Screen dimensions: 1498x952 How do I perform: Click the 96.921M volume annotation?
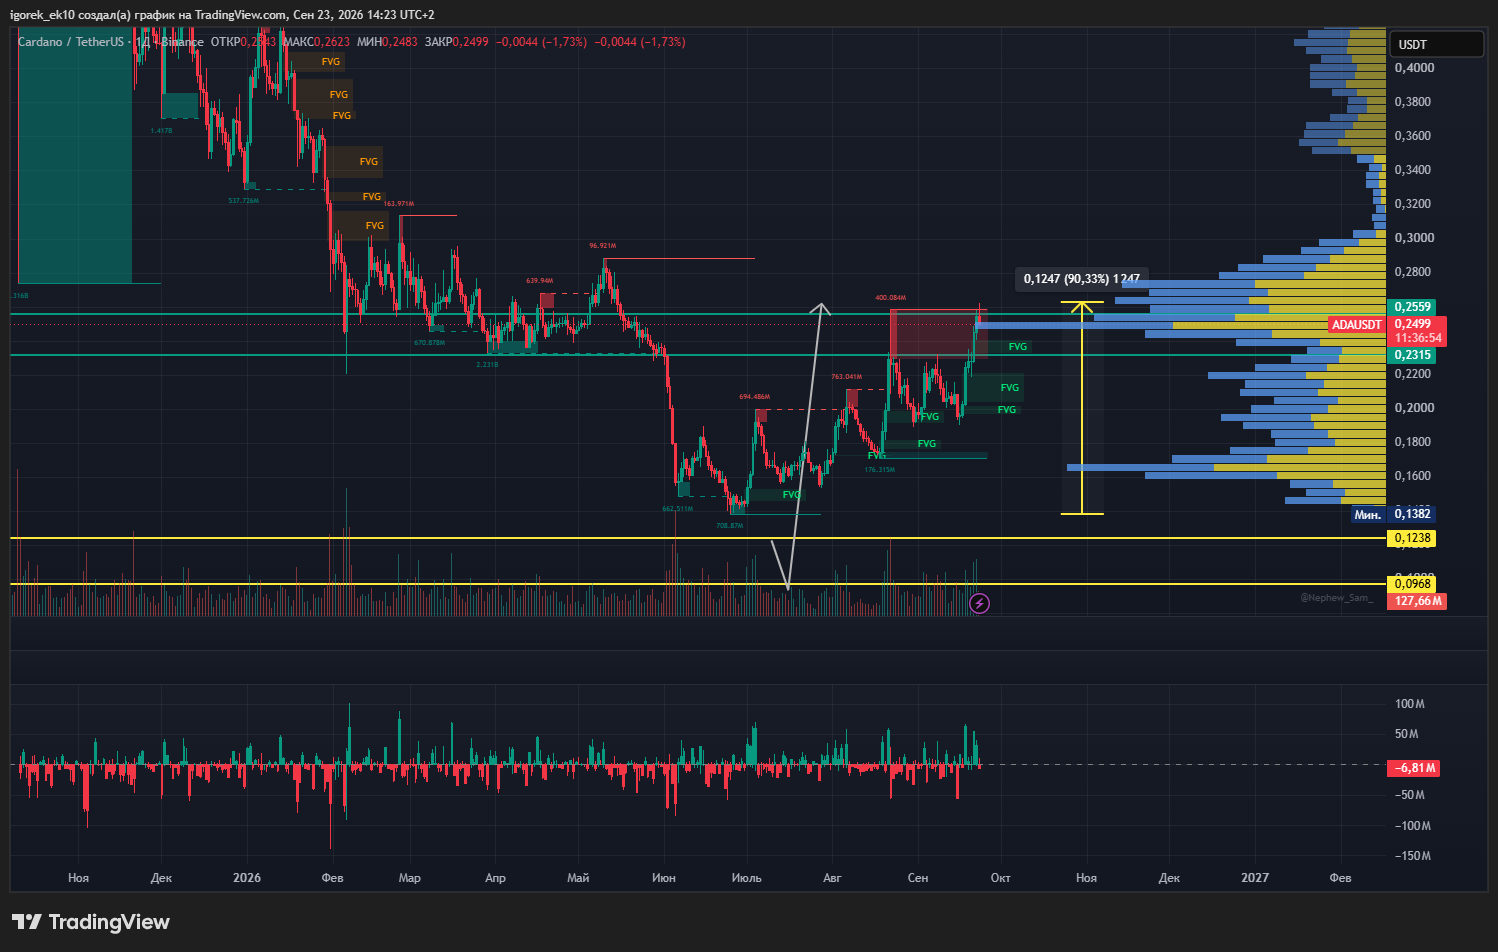[602, 245]
